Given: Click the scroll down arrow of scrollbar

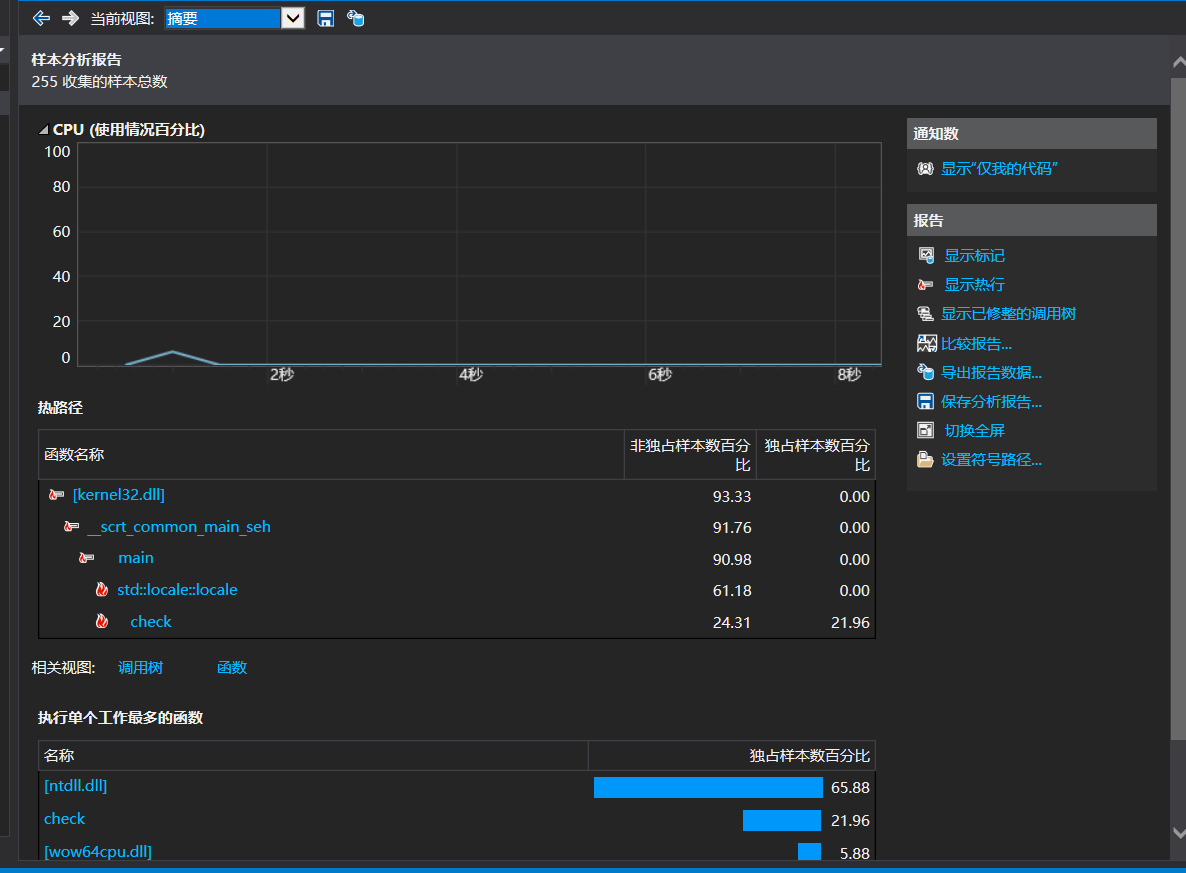Looking at the screenshot, I should (x=1178, y=833).
